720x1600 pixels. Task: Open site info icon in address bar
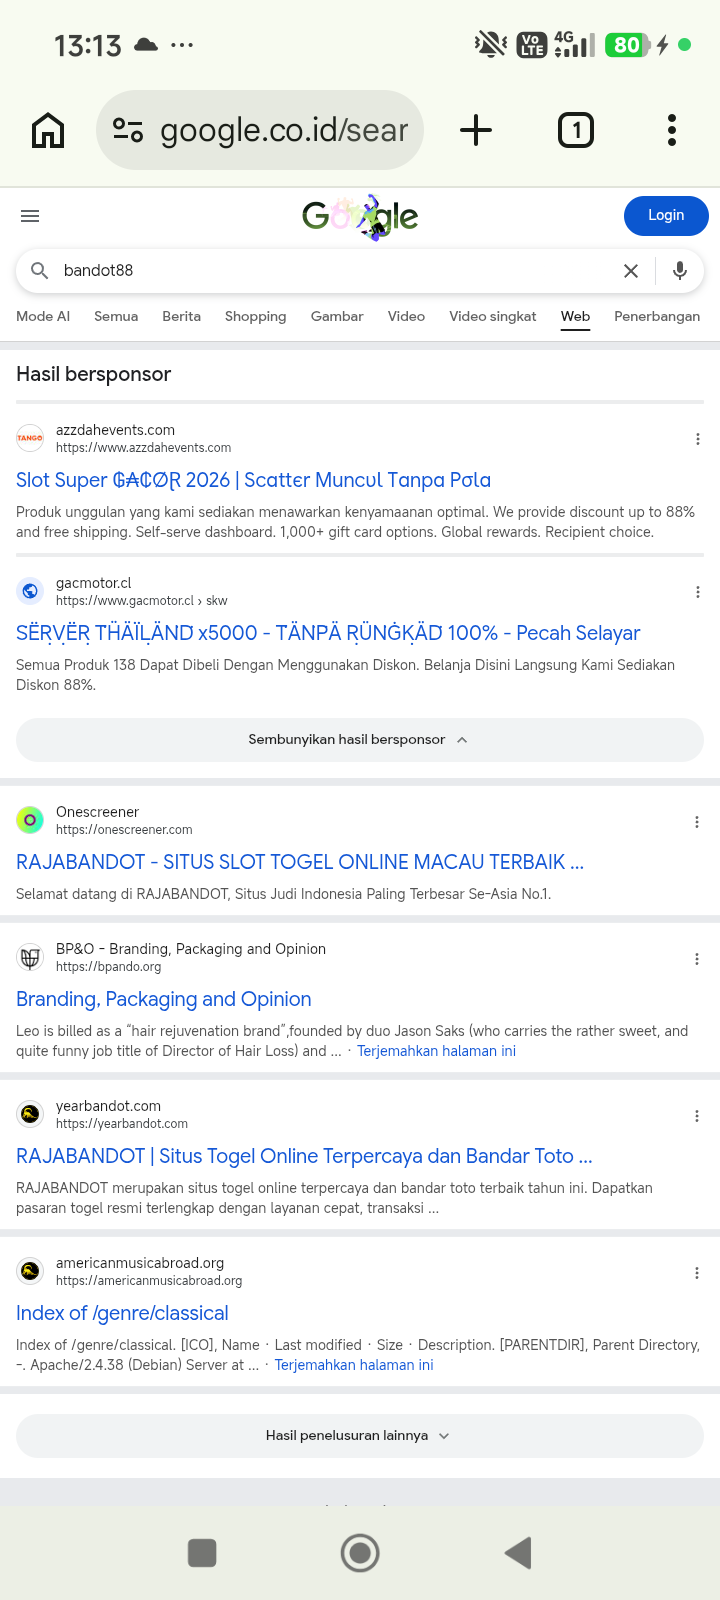click(128, 130)
